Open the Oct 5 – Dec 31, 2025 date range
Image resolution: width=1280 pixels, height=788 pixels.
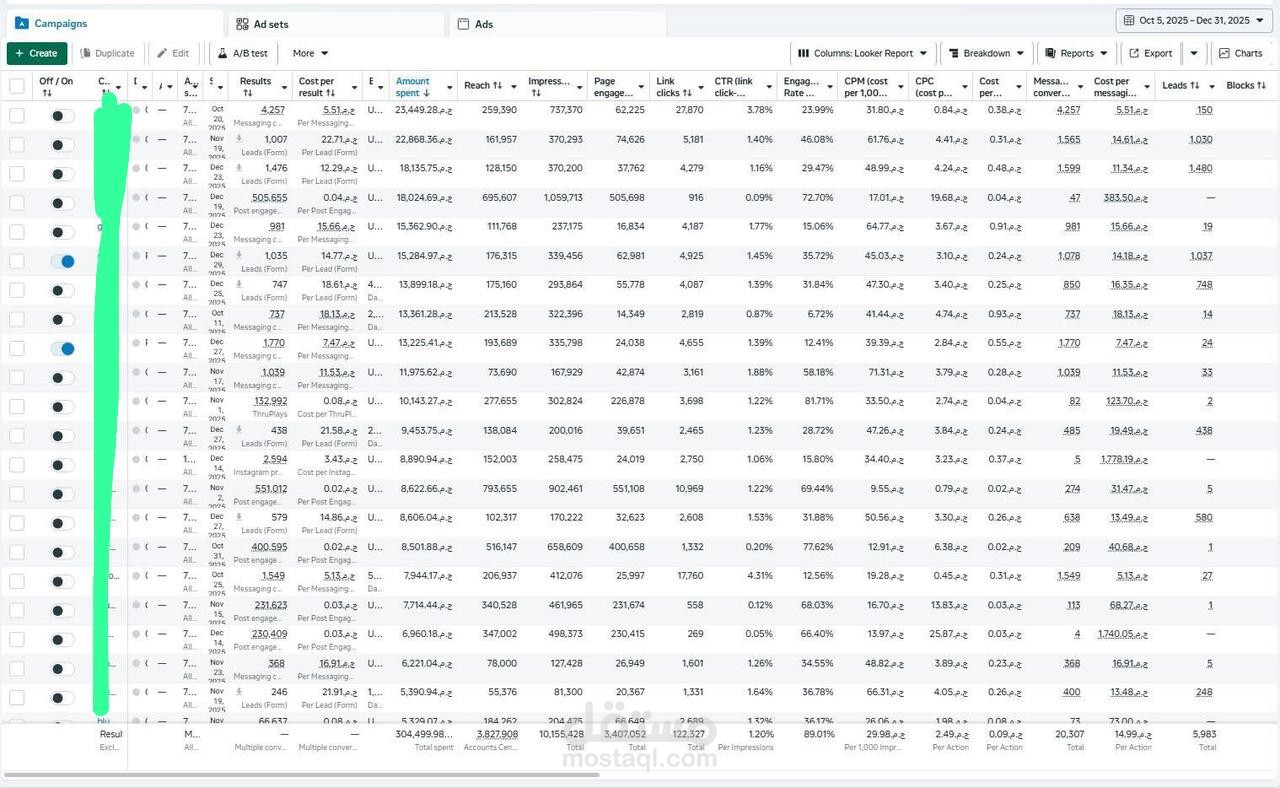1195,20
